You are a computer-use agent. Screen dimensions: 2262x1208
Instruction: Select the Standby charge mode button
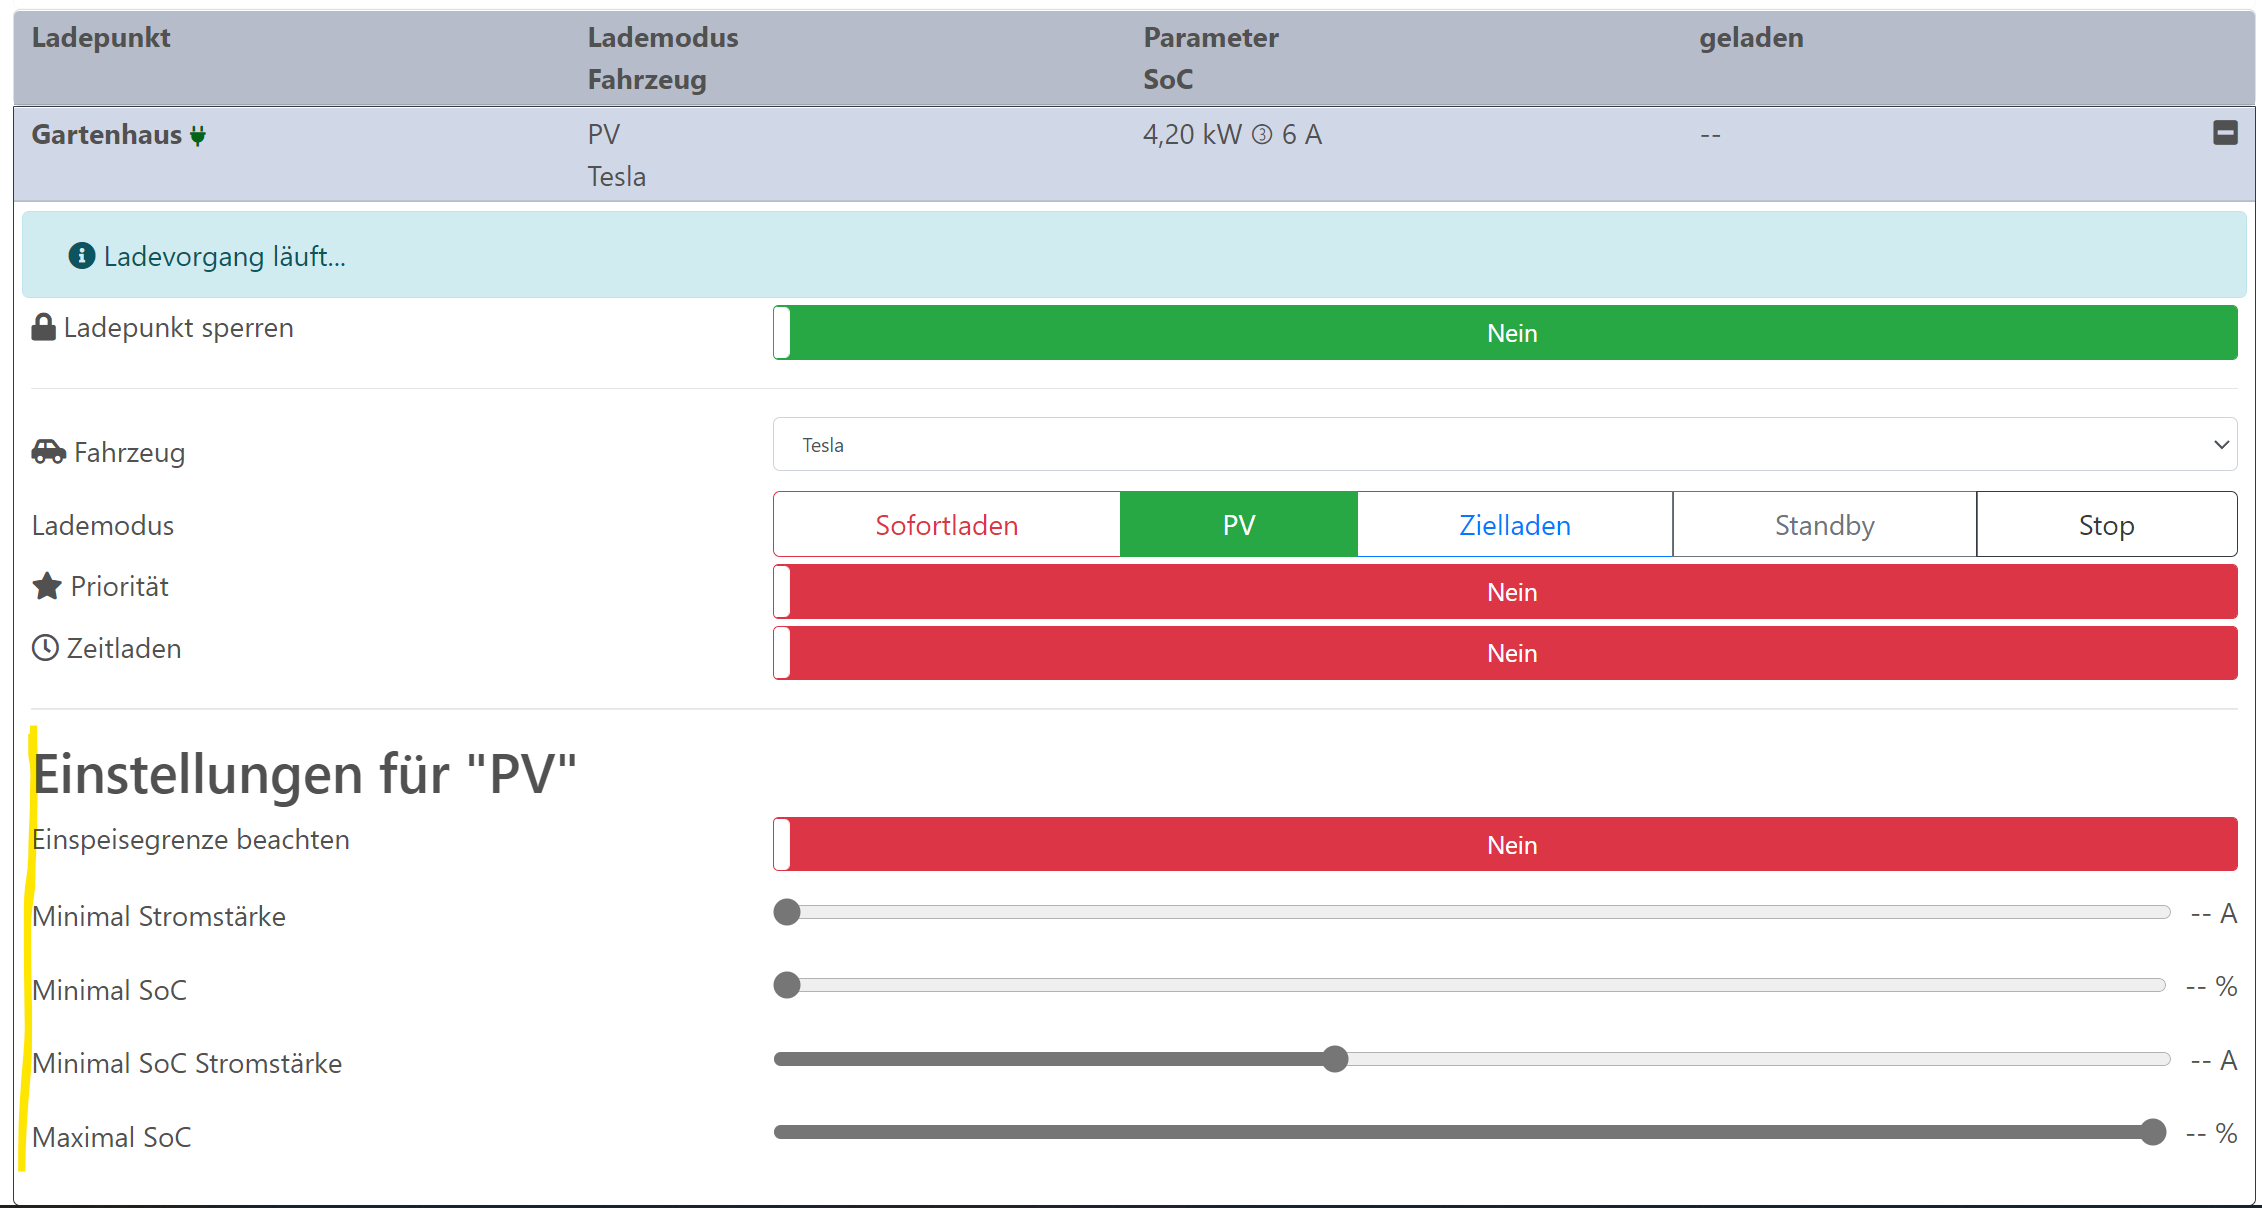1824,525
